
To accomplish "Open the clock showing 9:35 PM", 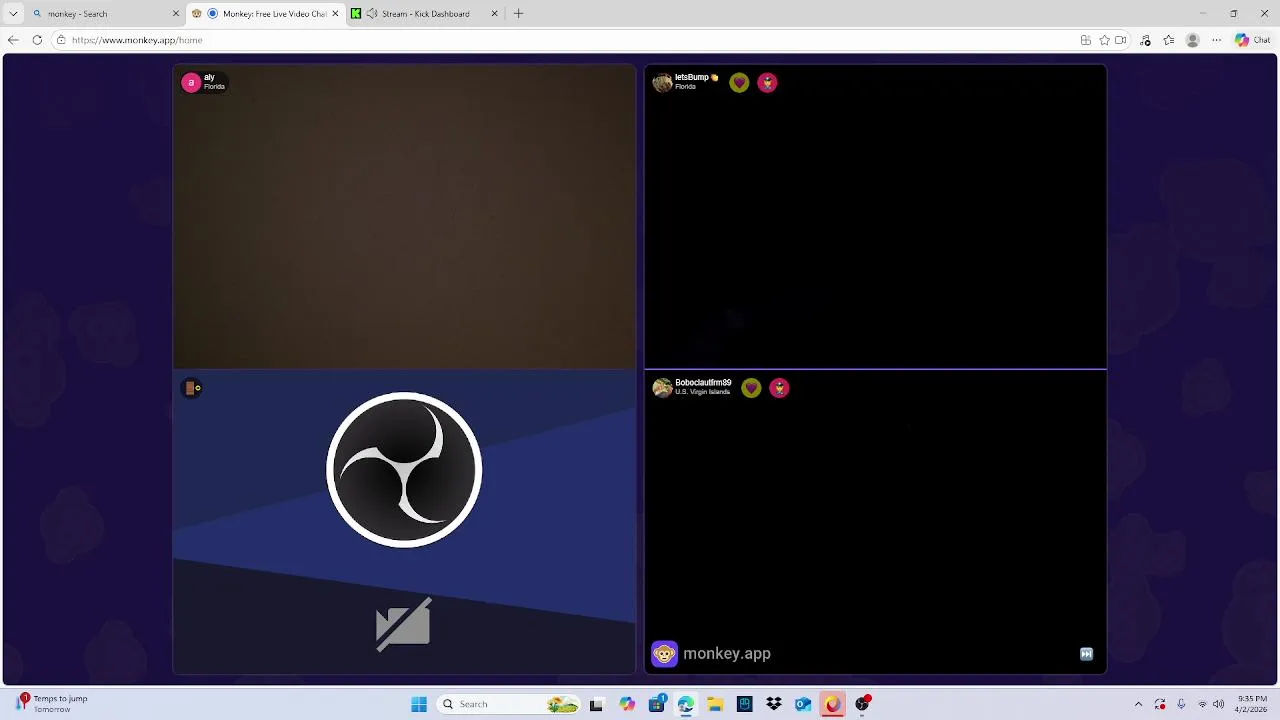I will [x=1252, y=704].
